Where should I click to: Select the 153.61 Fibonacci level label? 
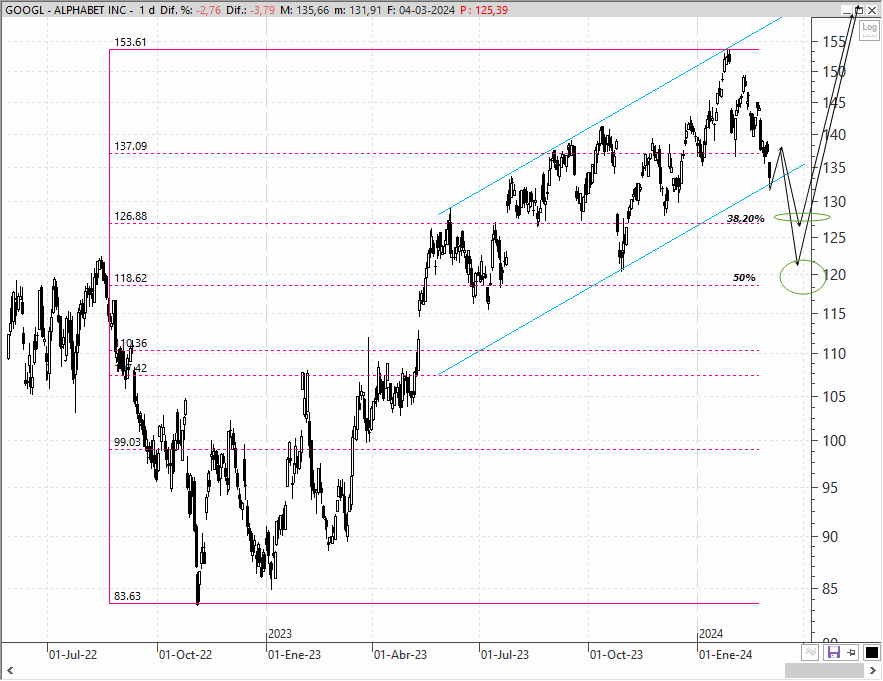coord(130,42)
